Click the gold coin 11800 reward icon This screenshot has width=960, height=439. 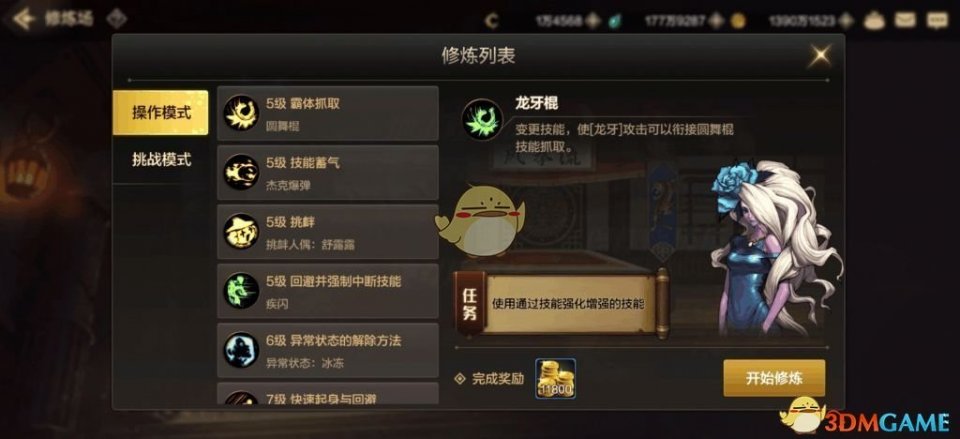point(555,379)
